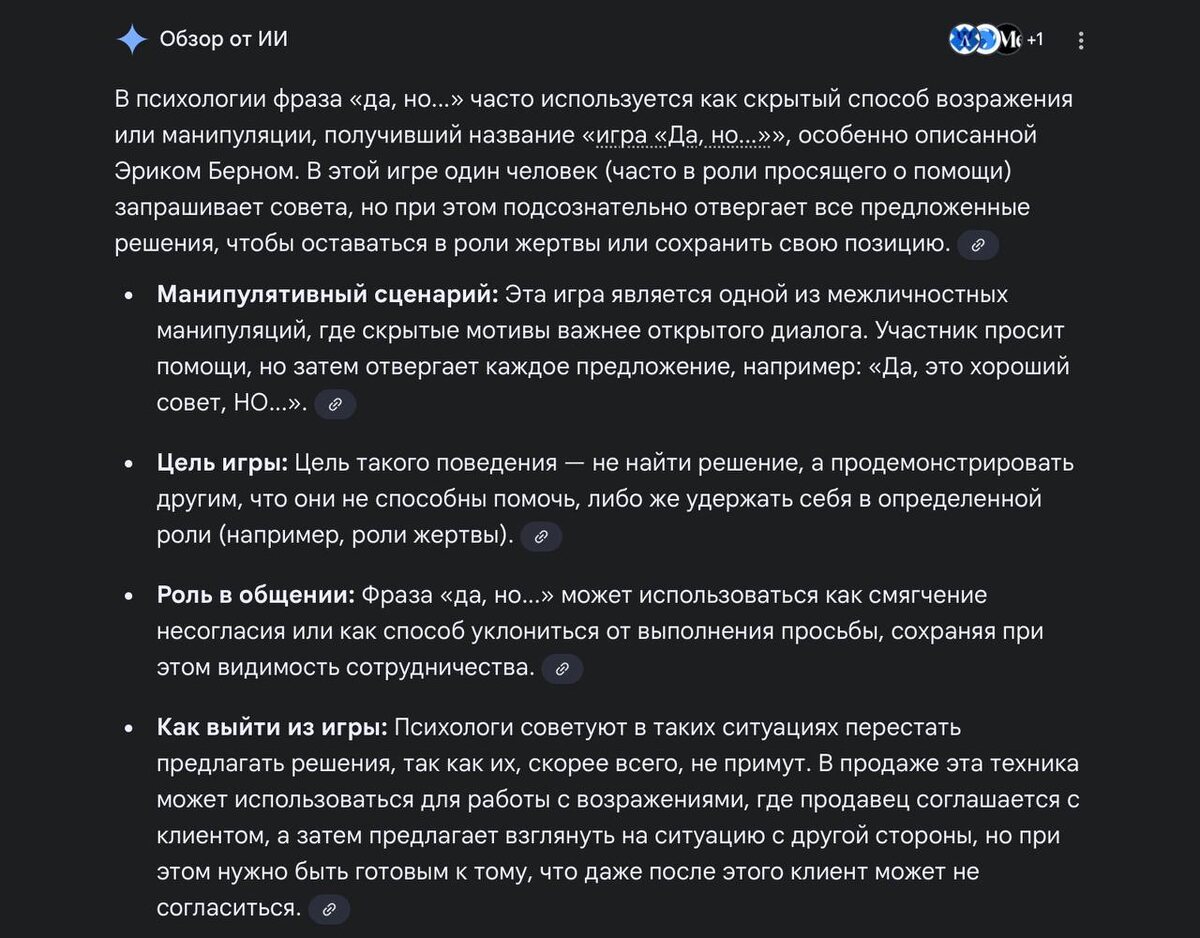
Task: Click the link icon ending the Как выйти из игры bullet
Action: tap(330, 909)
